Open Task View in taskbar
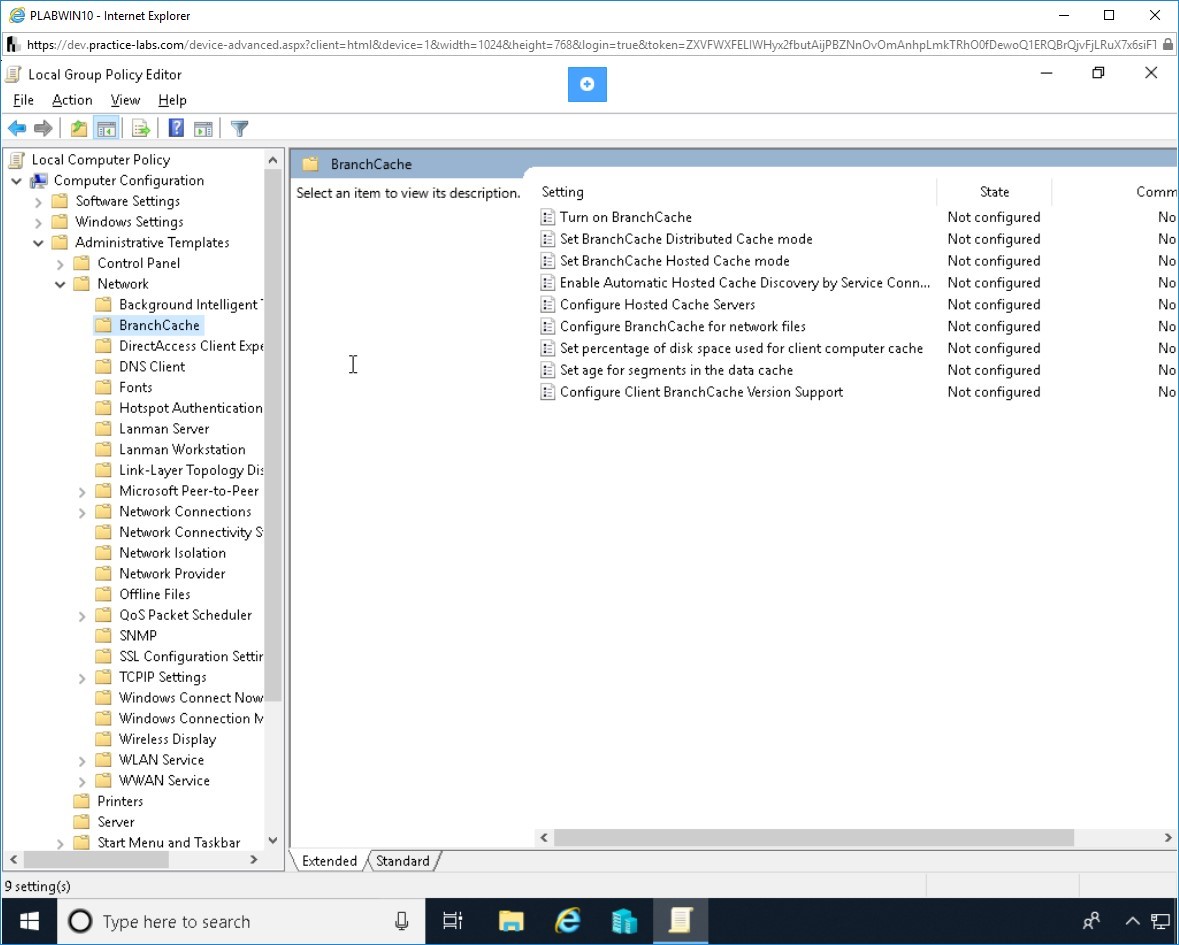This screenshot has height=945, width=1179. tap(453, 920)
